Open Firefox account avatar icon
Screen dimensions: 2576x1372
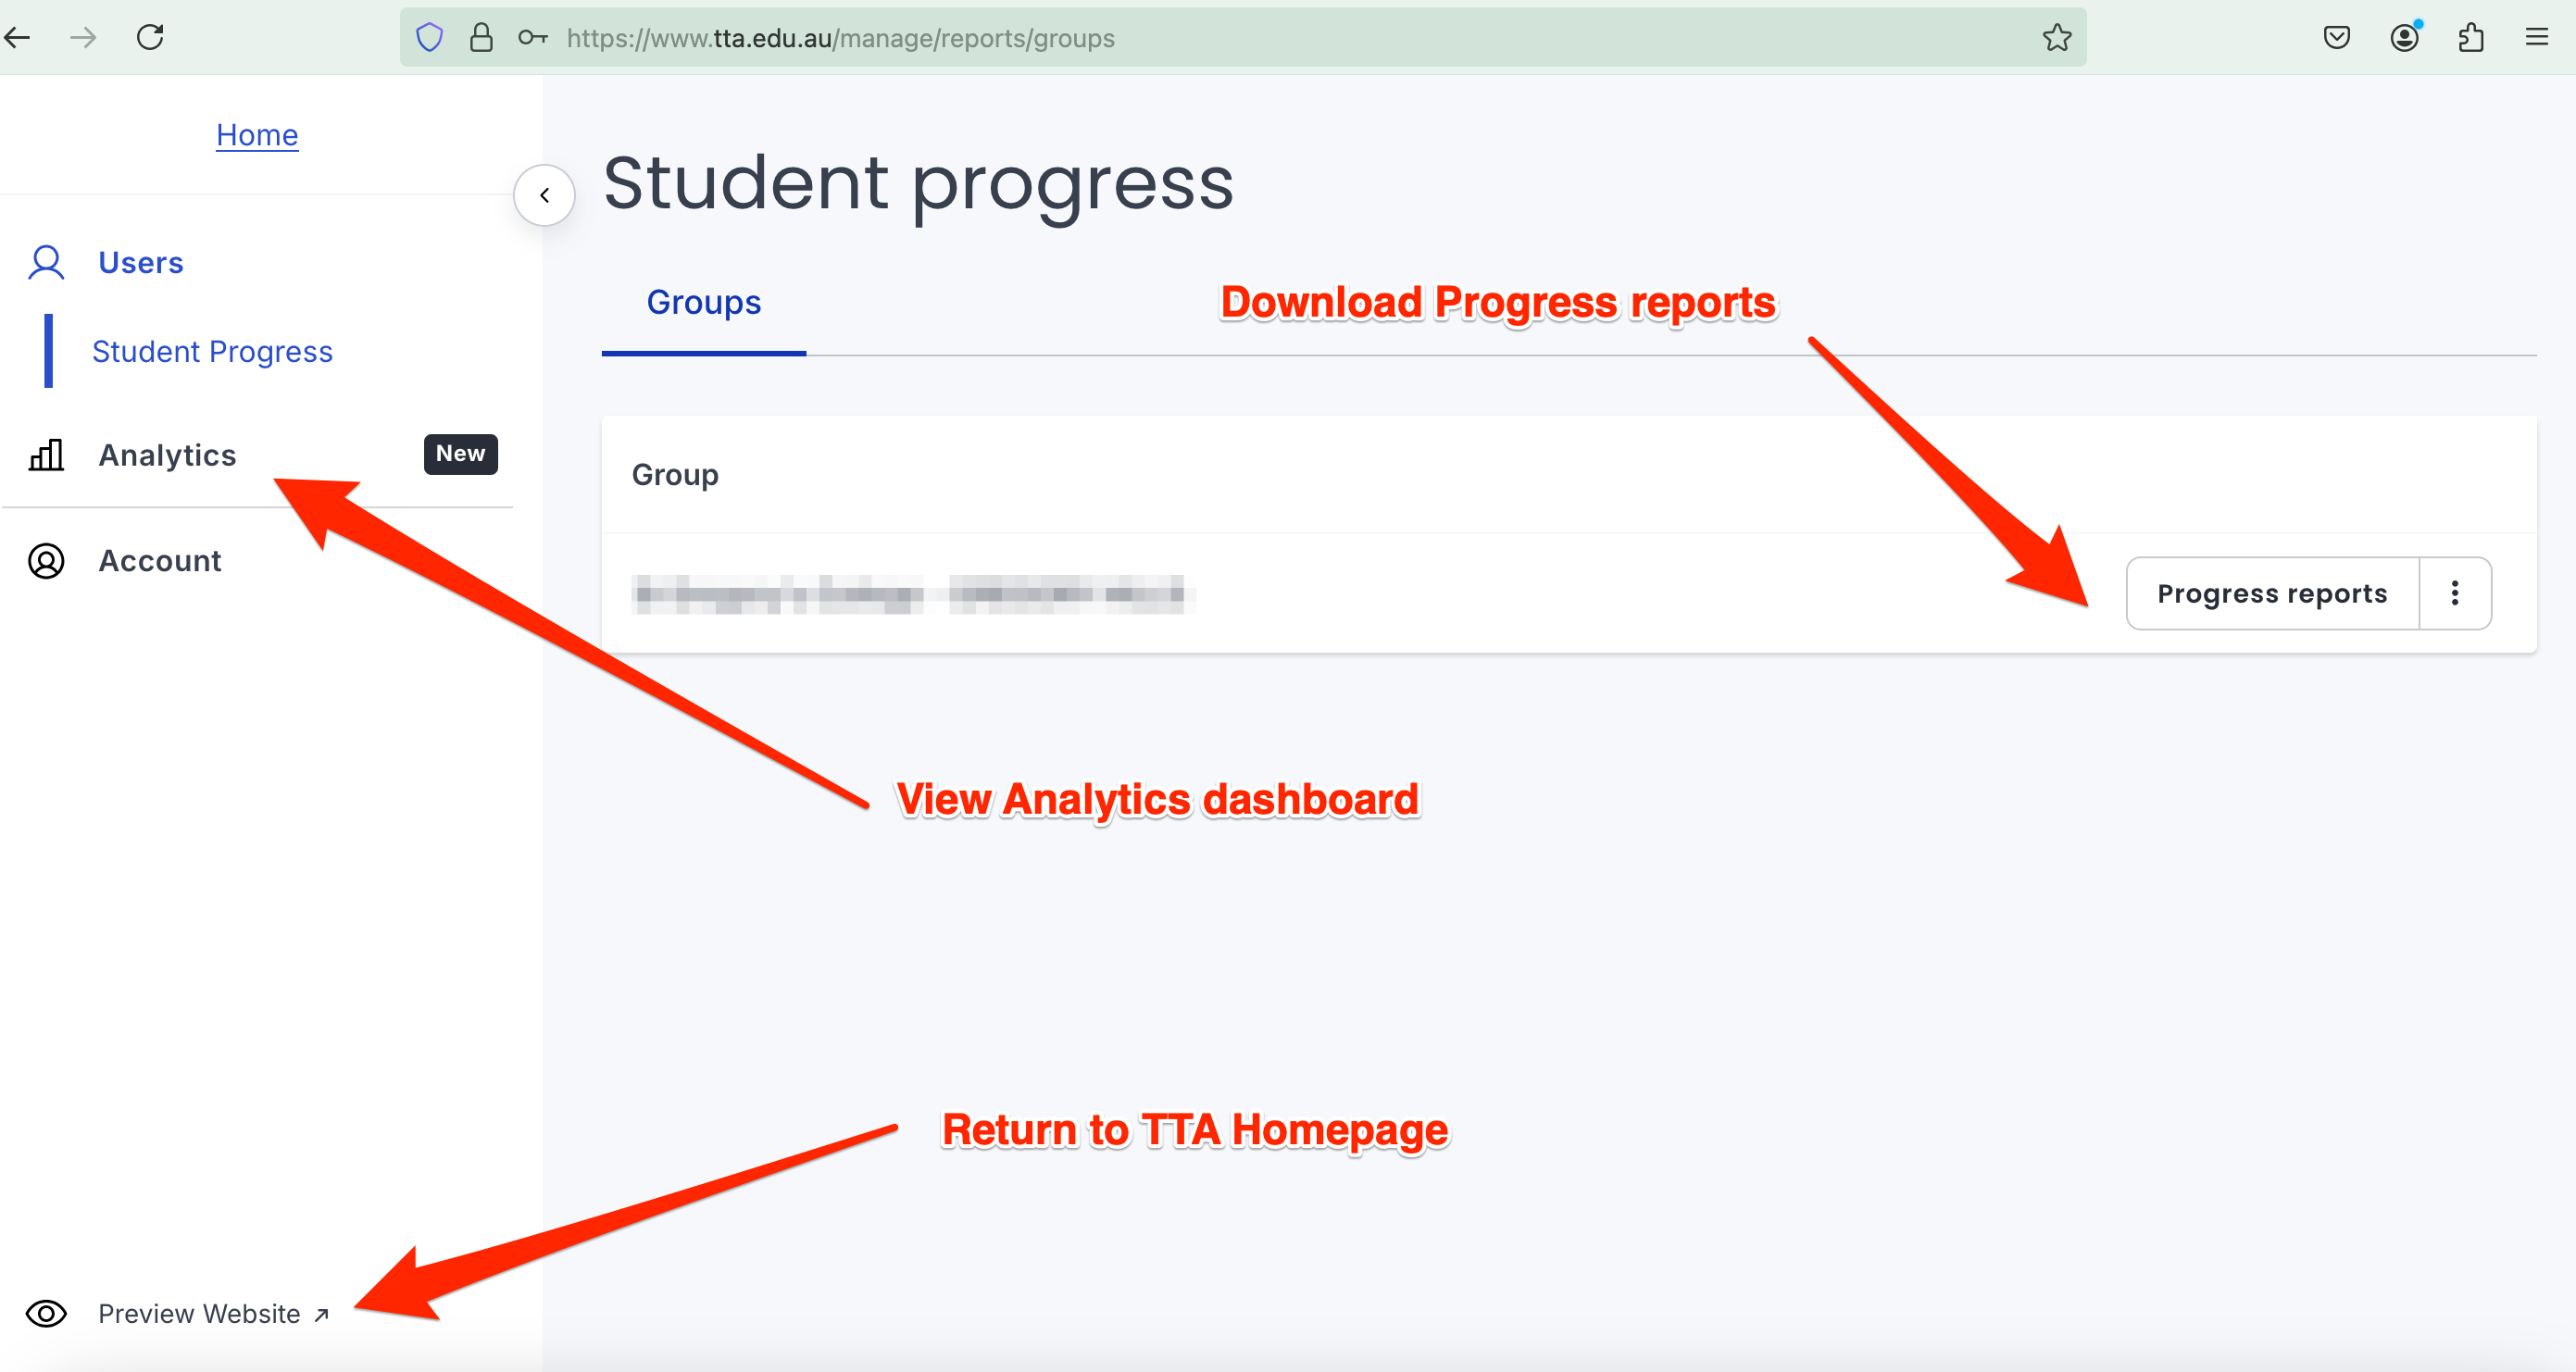pos(2404,38)
